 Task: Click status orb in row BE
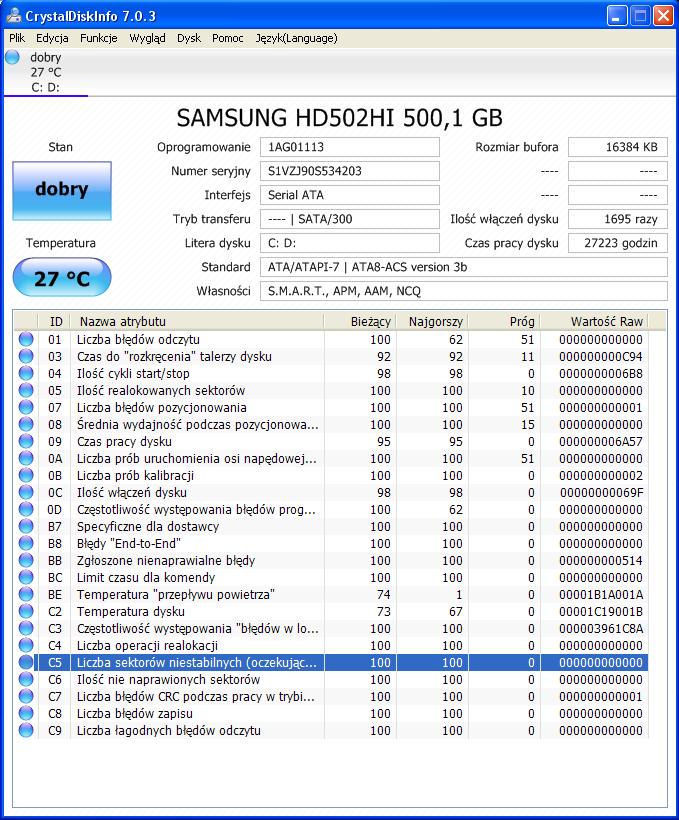point(26,594)
